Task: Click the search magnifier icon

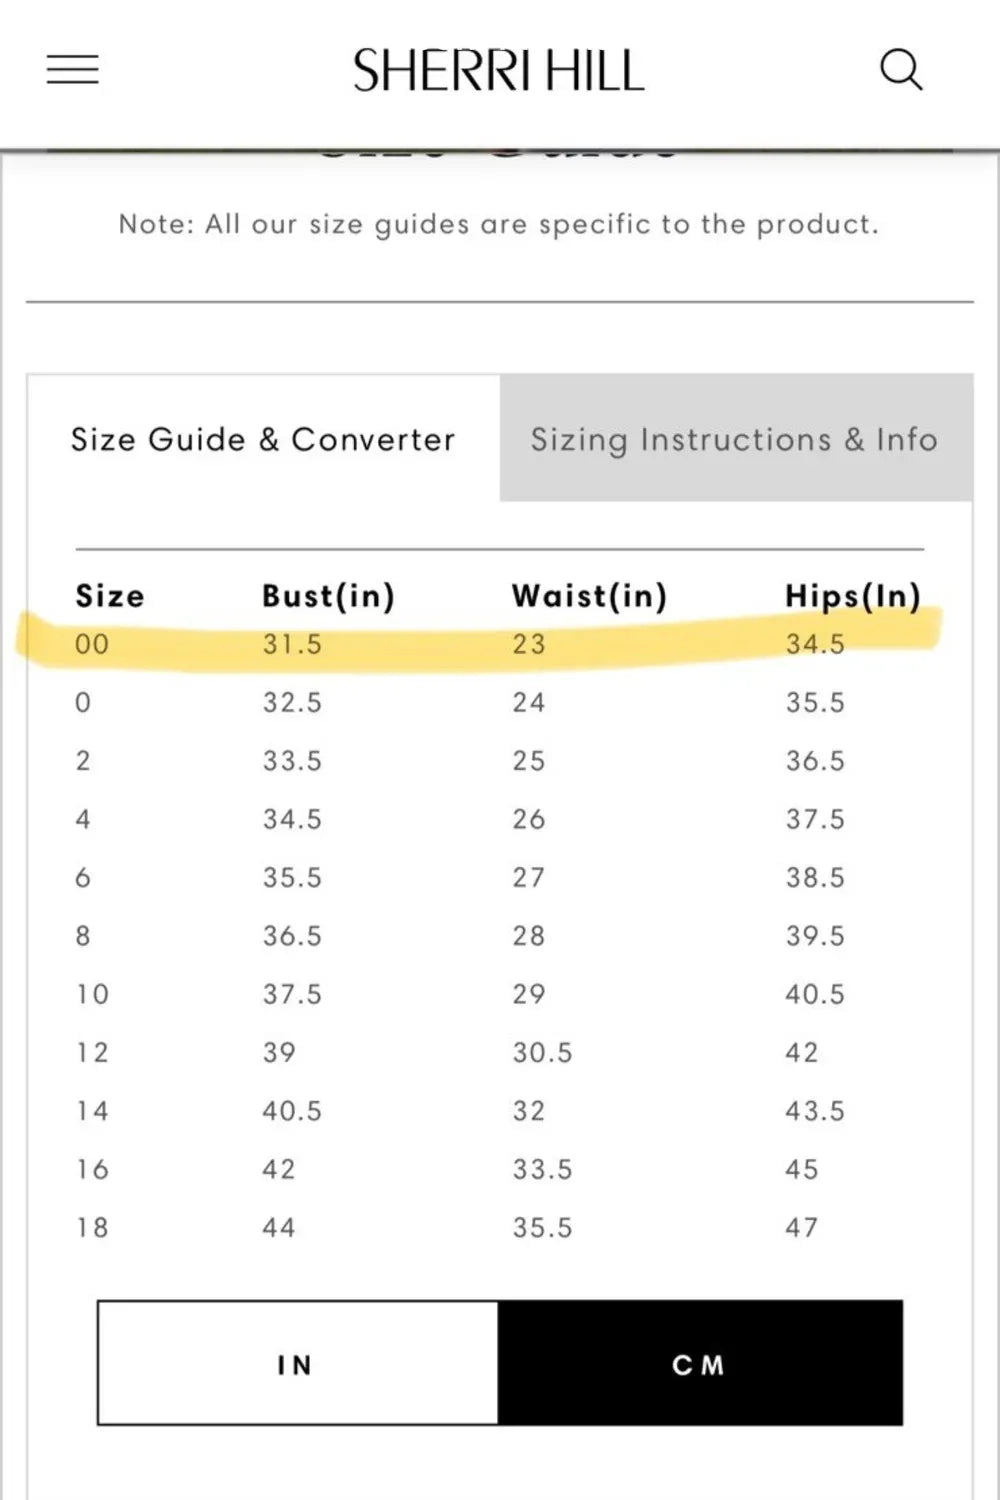Action: (x=900, y=70)
